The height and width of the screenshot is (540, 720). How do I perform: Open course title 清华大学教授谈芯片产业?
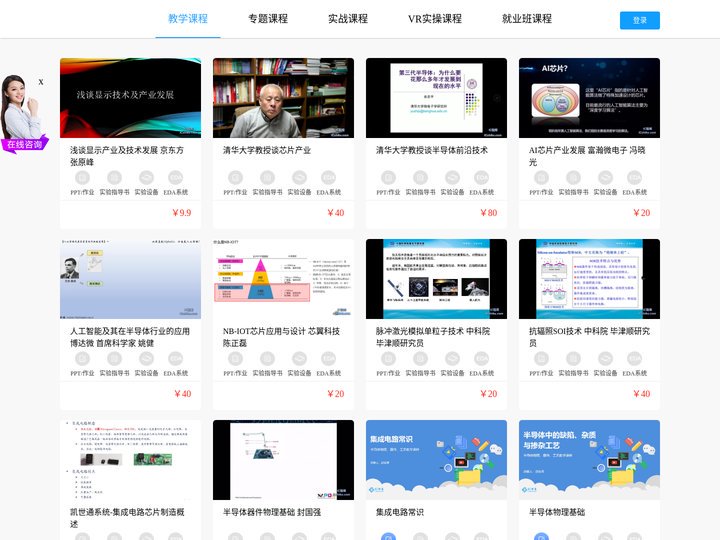(x=267, y=150)
